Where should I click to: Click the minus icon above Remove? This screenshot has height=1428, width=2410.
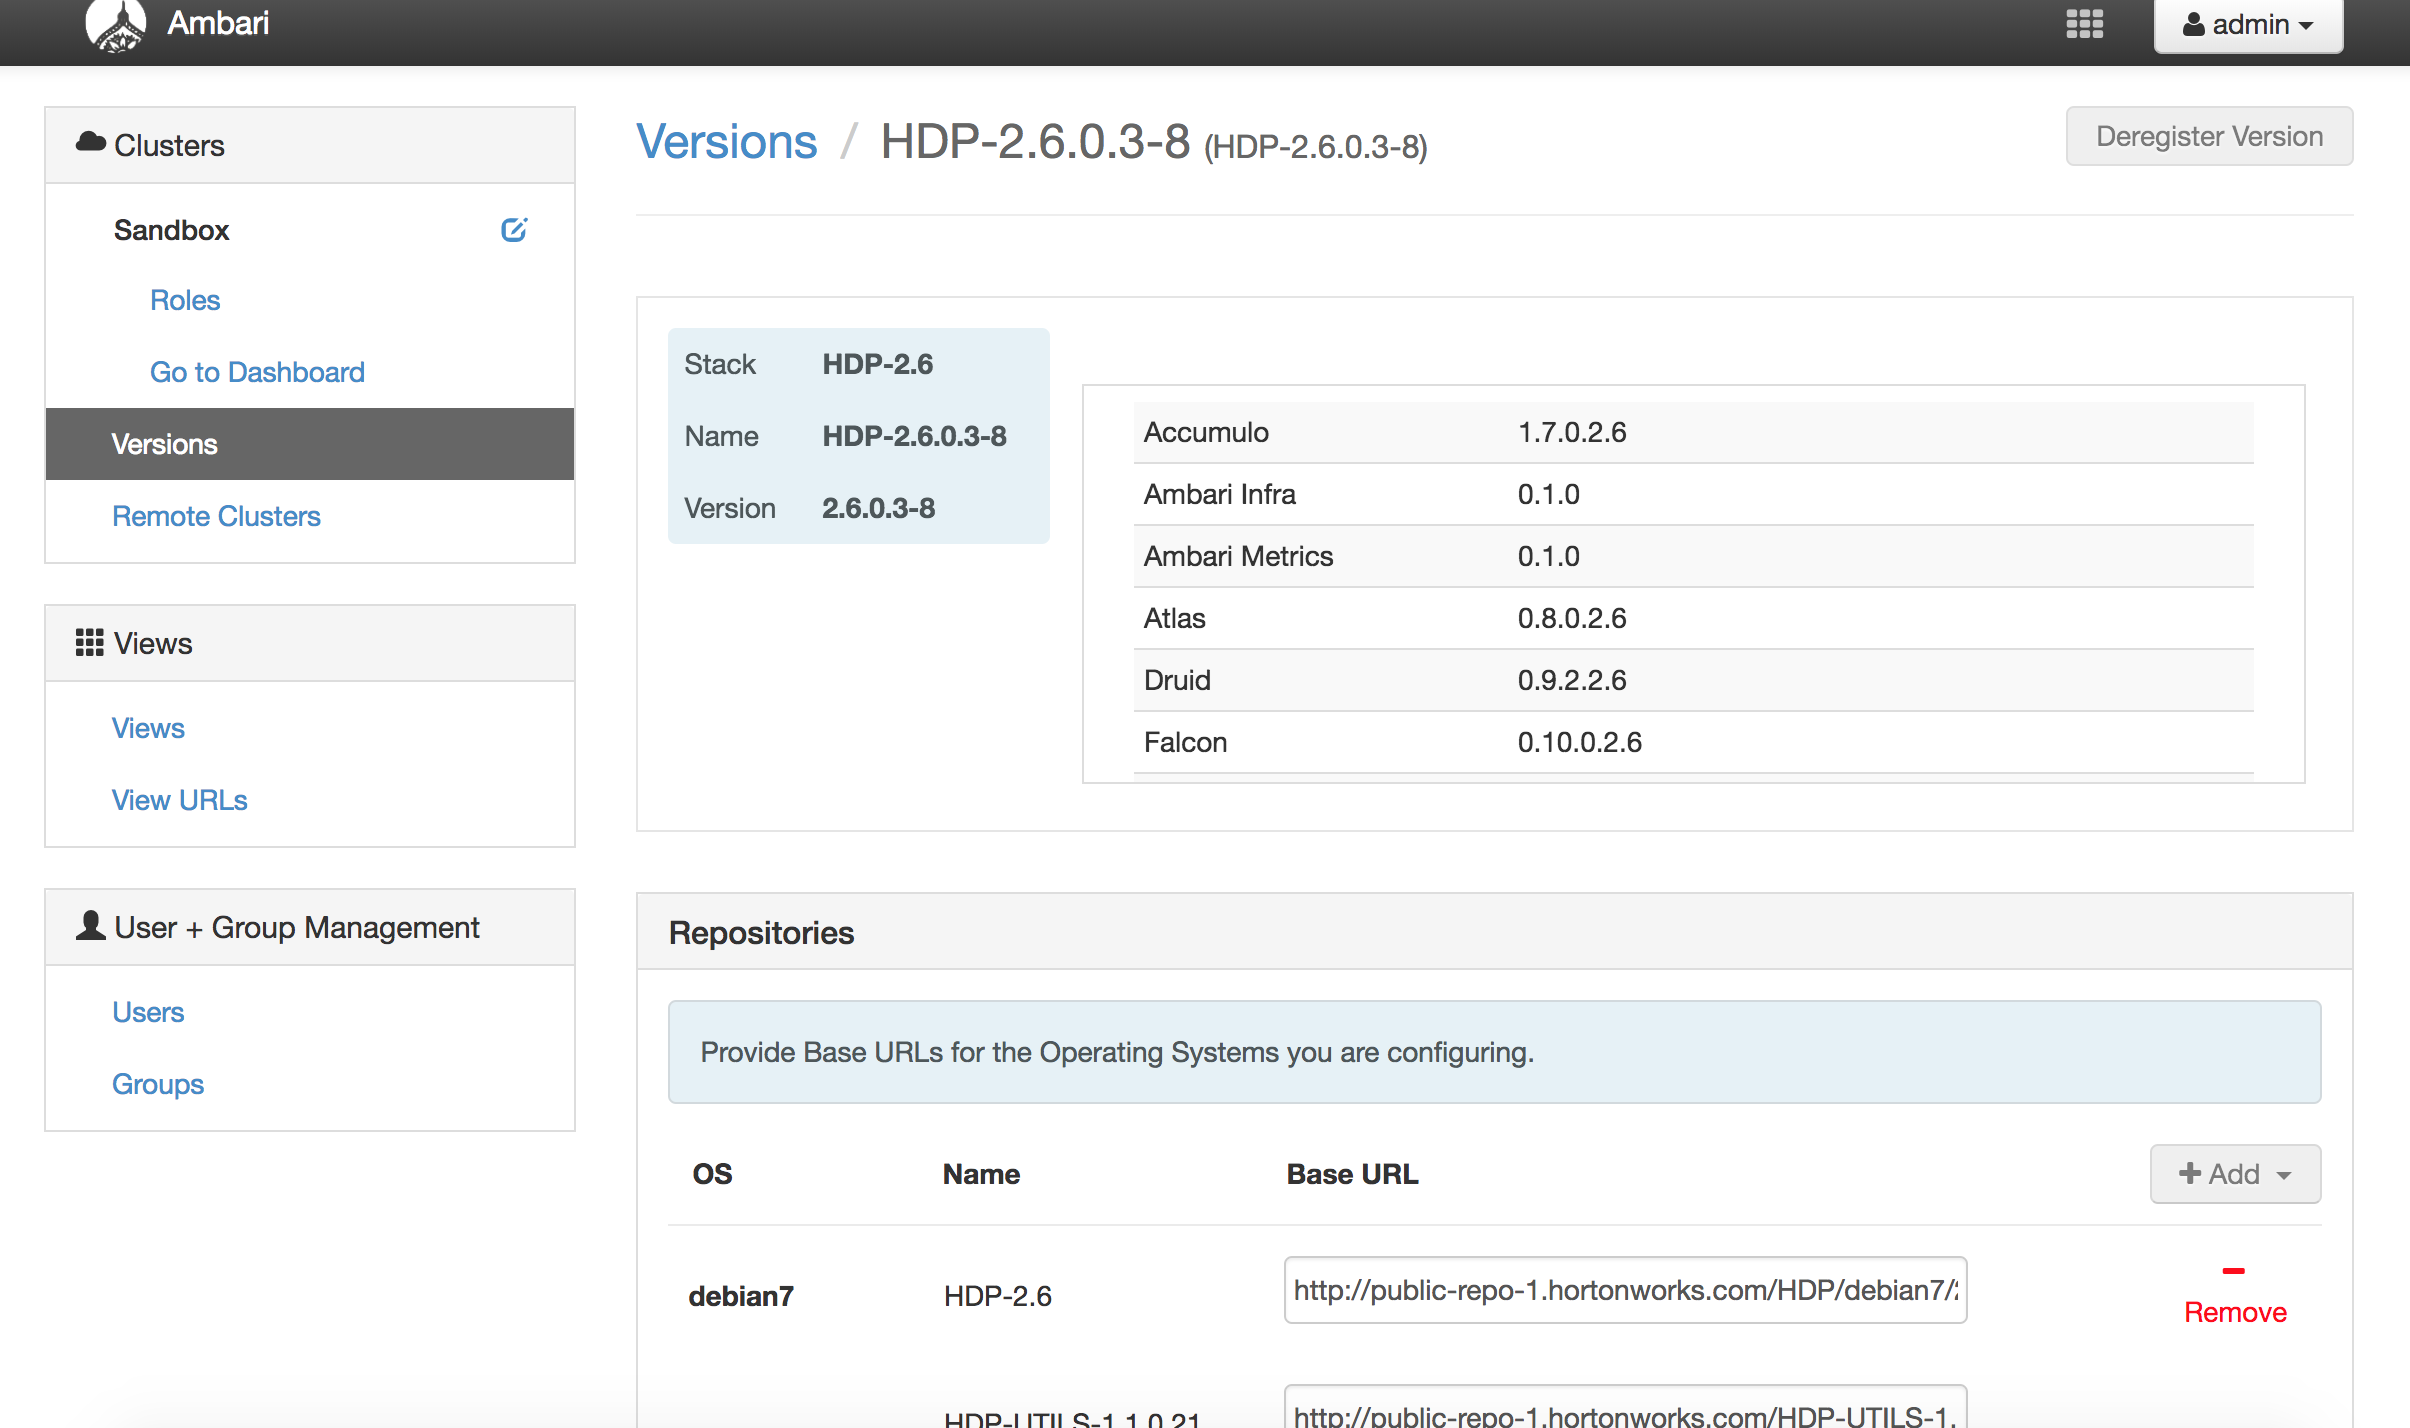coord(2233,1271)
